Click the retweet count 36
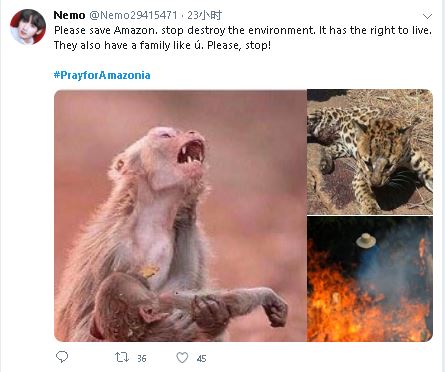The height and width of the screenshot is (372, 445). [142, 359]
